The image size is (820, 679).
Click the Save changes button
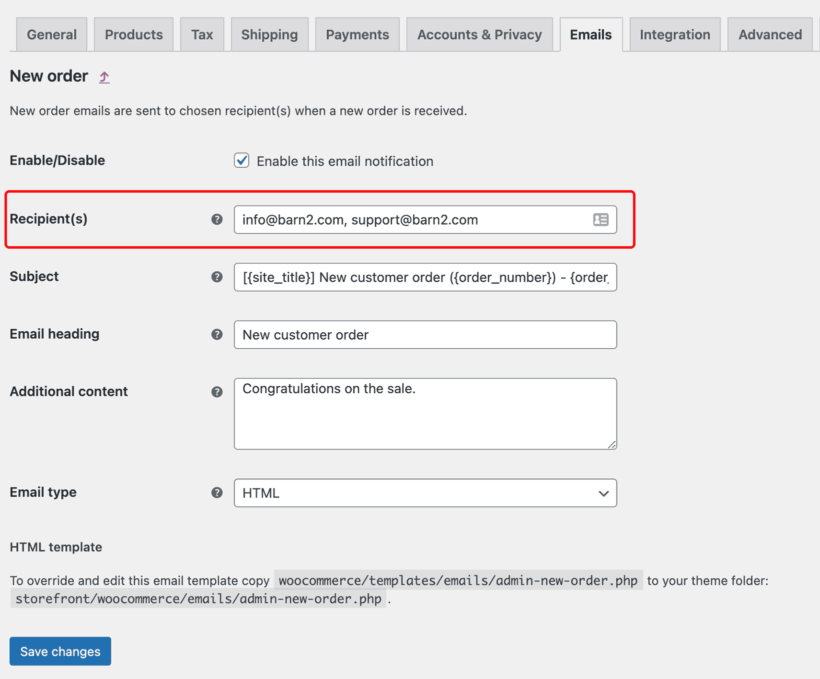[59, 651]
